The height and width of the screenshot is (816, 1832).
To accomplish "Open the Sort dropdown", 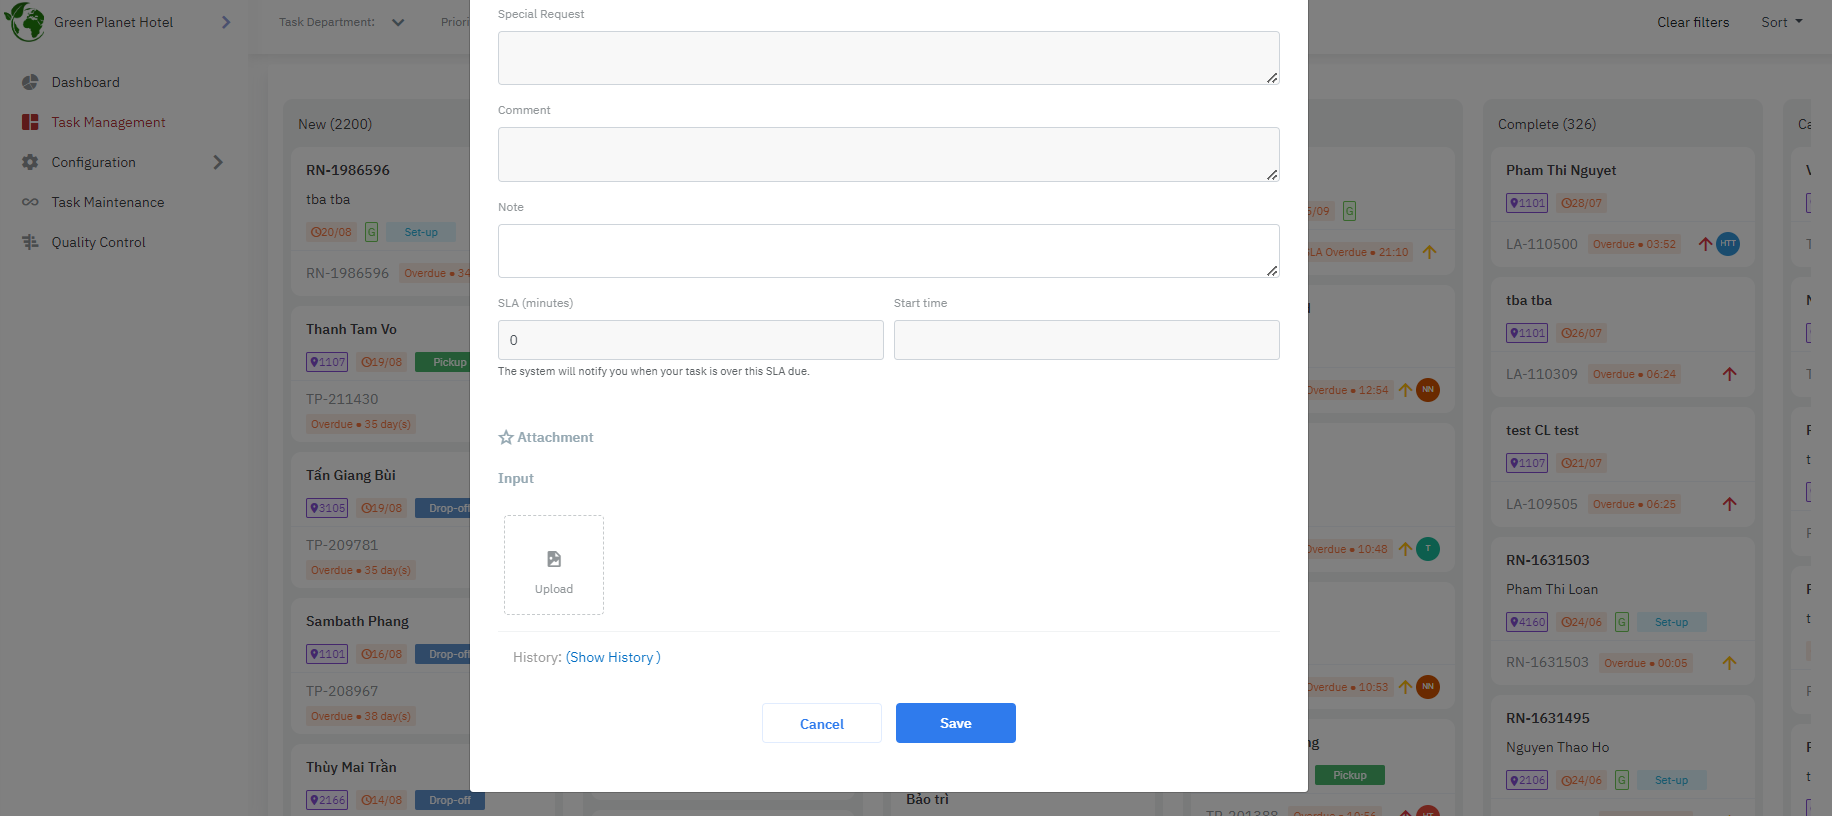I will pos(1781,22).
